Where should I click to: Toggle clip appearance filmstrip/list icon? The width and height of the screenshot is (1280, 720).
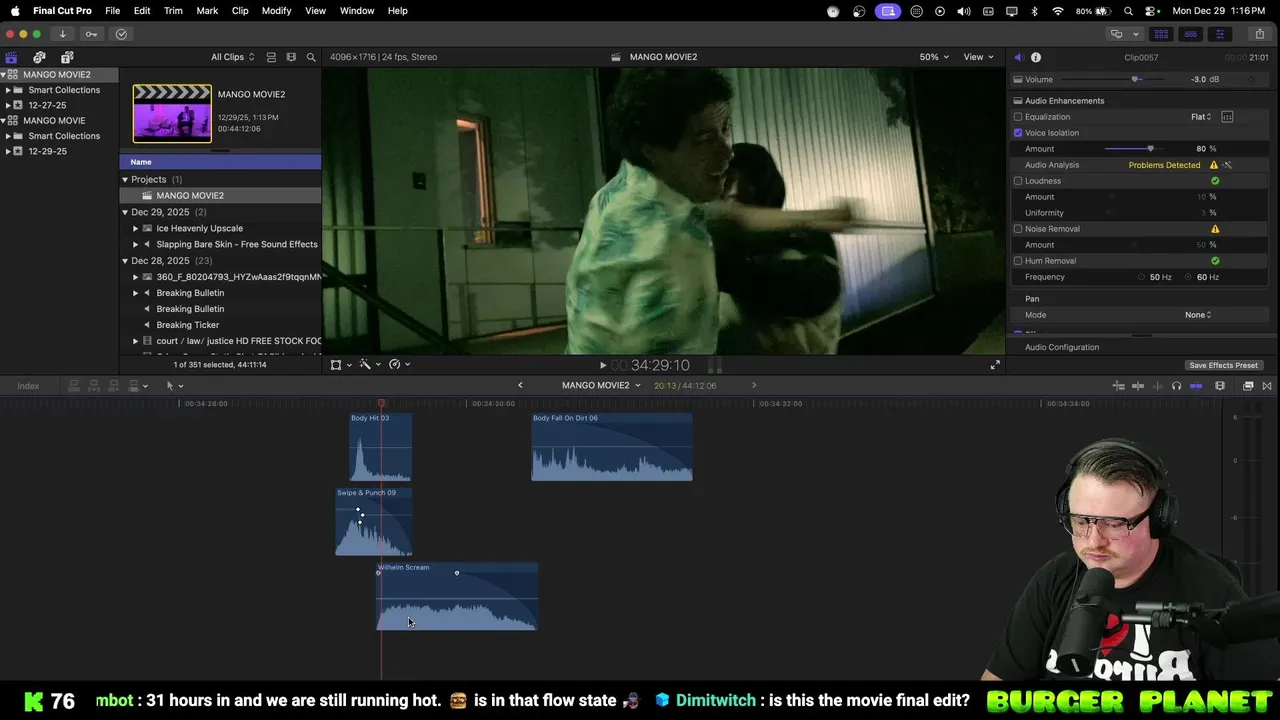click(x=271, y=57)
